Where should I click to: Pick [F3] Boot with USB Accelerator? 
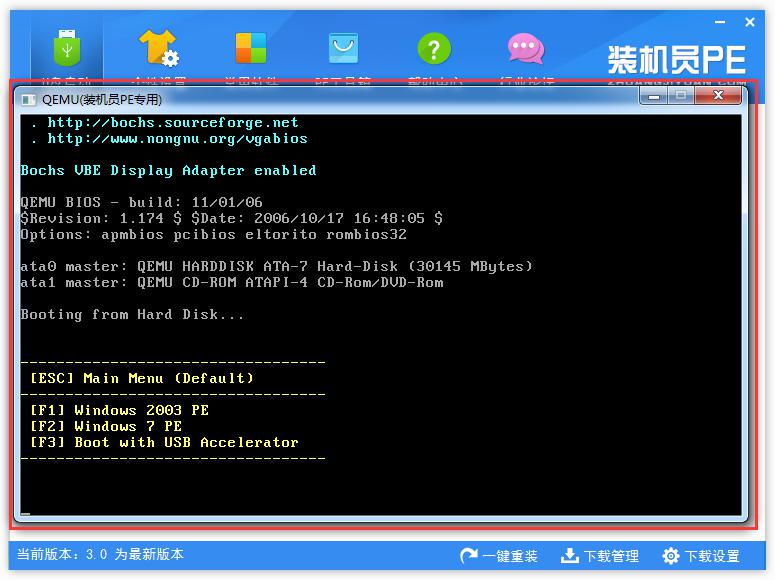[x=164, y=442]
